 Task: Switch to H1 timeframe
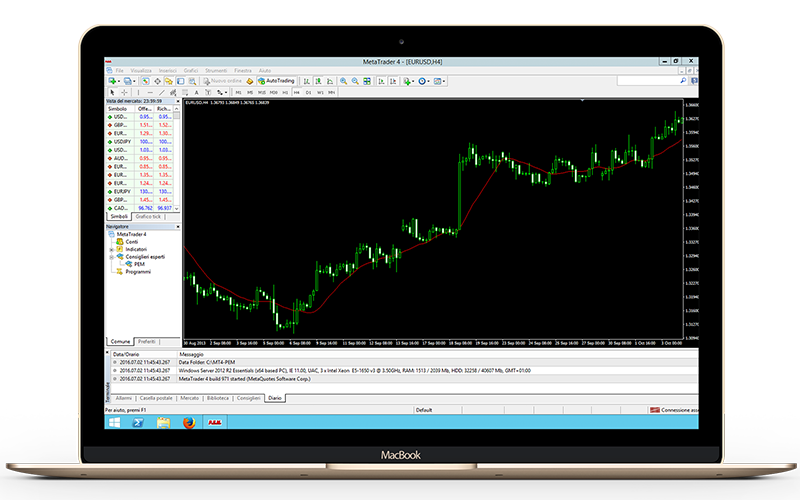pyautogui.click(x=285, y=92)
